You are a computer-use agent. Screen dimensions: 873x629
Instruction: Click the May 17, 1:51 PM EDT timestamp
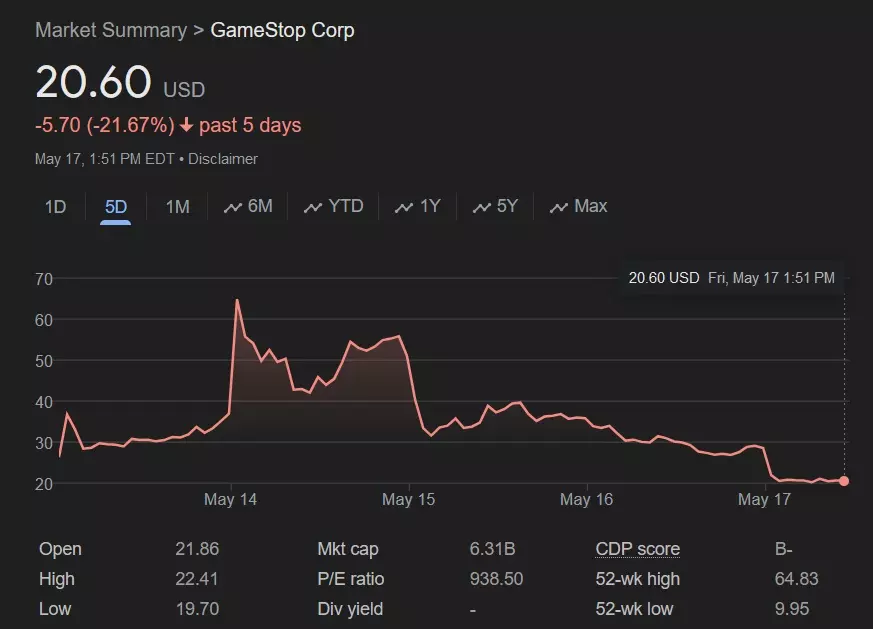point(105,159)
